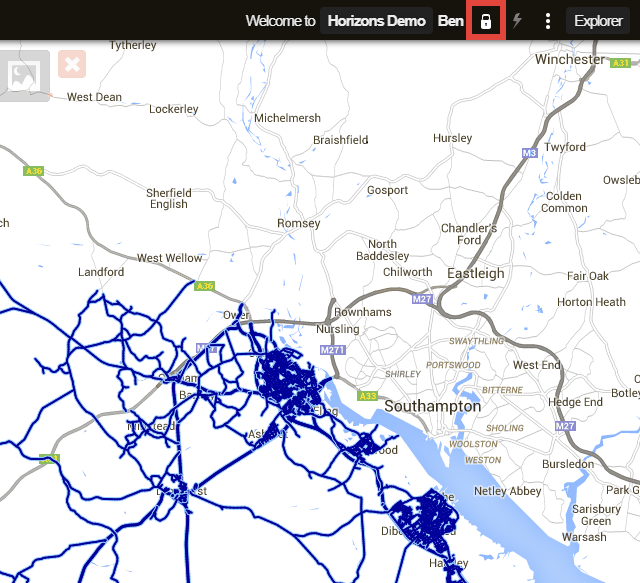Click the Romsey place label
The image size is (640, 583).
(x=298, y=223)
